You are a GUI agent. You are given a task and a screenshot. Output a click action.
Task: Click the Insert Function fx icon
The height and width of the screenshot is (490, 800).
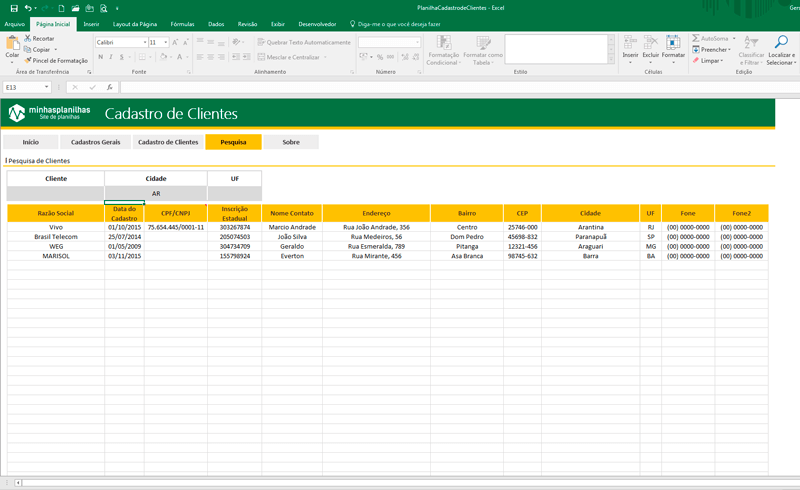click(109, 87)
